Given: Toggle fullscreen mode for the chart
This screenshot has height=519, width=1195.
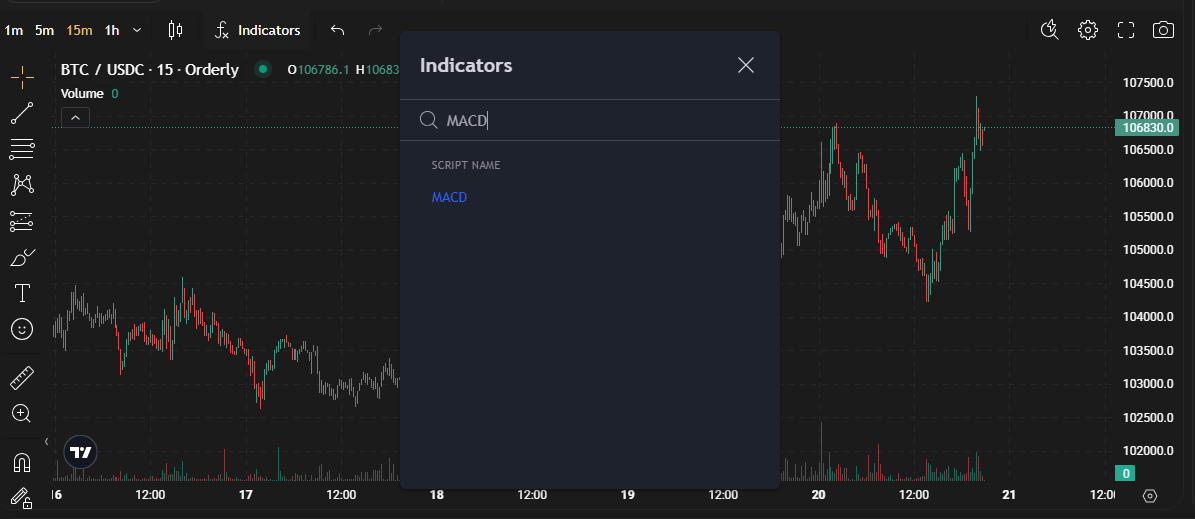Looking at the screenshot, I should click(x=1126, y=30).
